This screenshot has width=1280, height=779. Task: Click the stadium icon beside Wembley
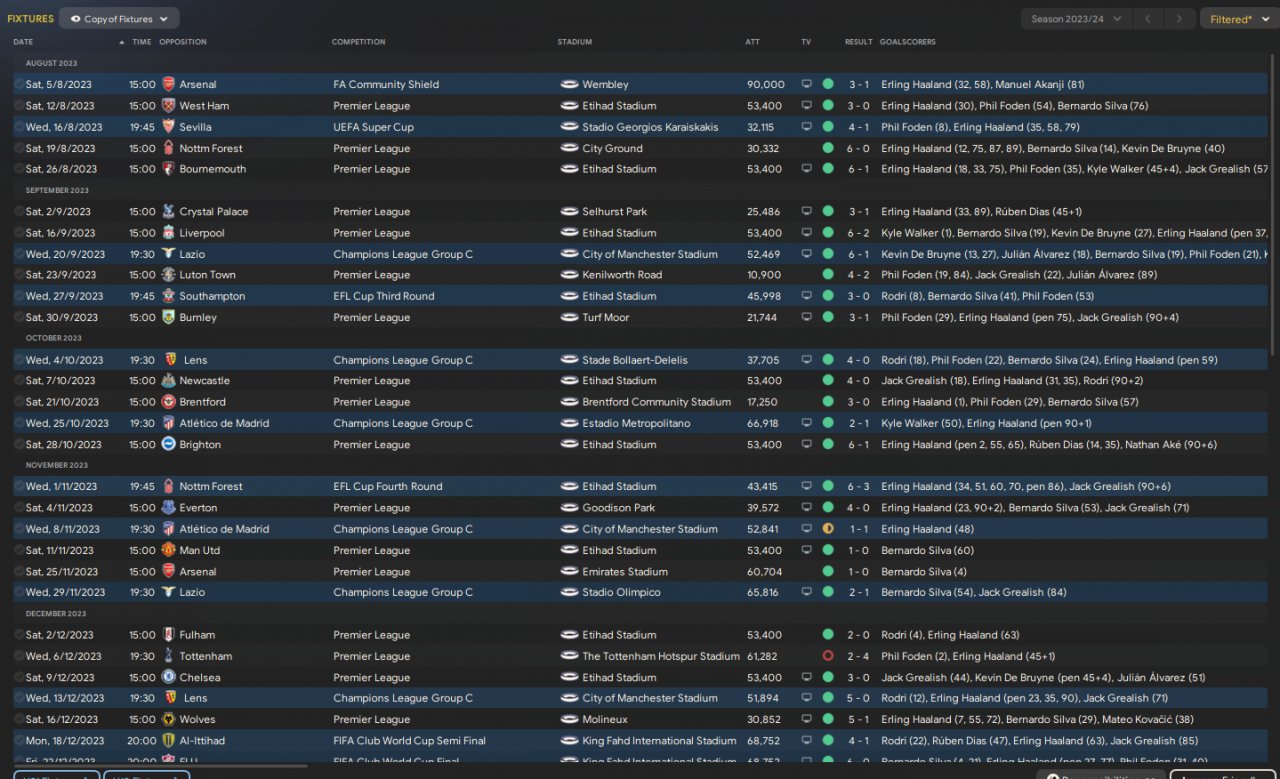coord(569,85)
